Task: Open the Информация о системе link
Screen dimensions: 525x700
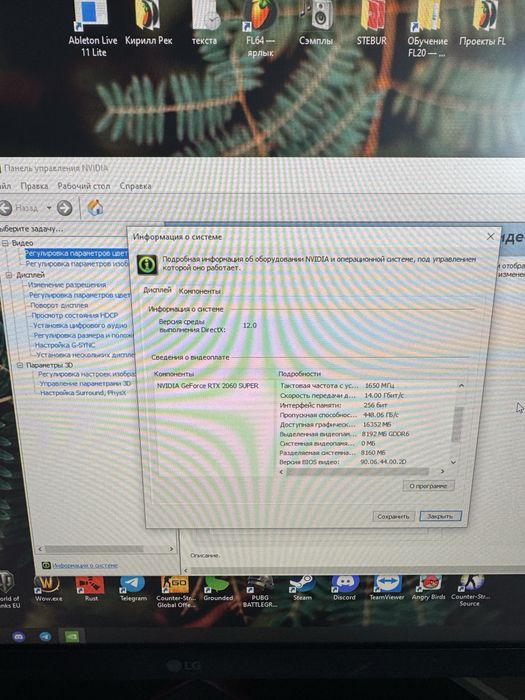Action: [85, 565]
